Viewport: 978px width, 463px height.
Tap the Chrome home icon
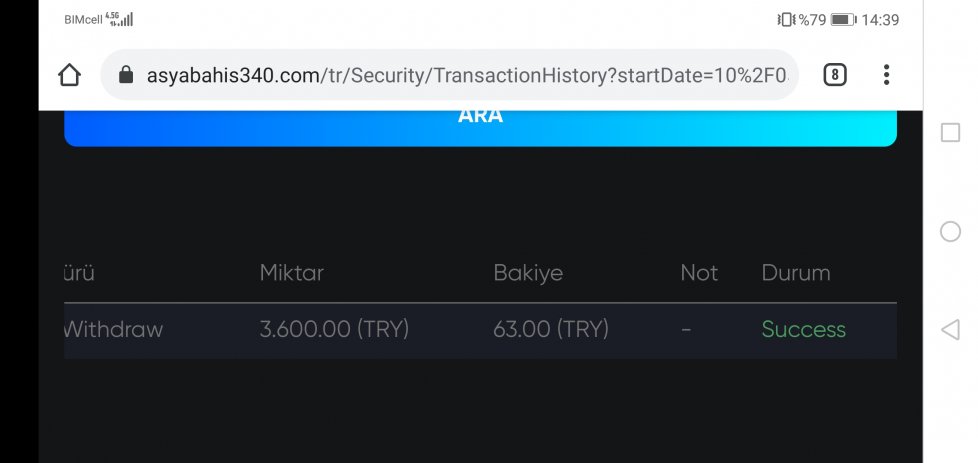69,76
